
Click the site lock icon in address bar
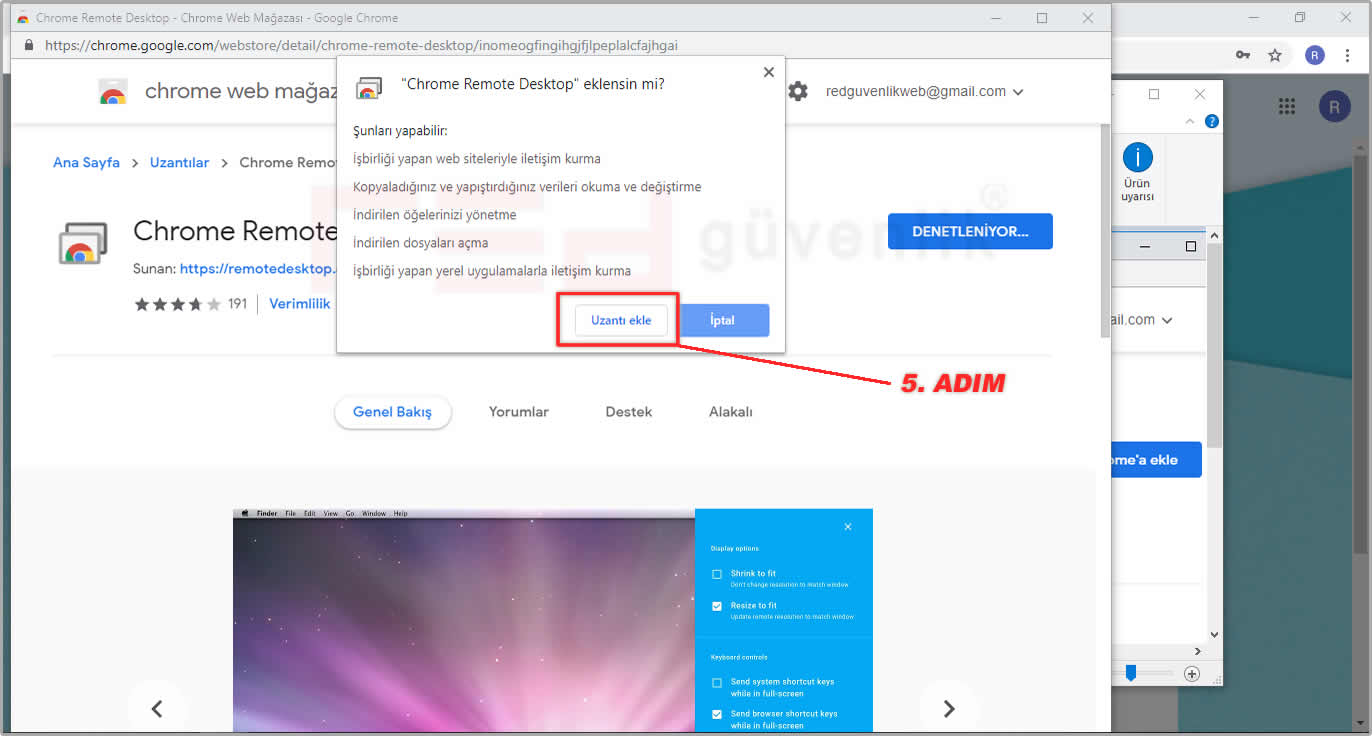point(28,45)
